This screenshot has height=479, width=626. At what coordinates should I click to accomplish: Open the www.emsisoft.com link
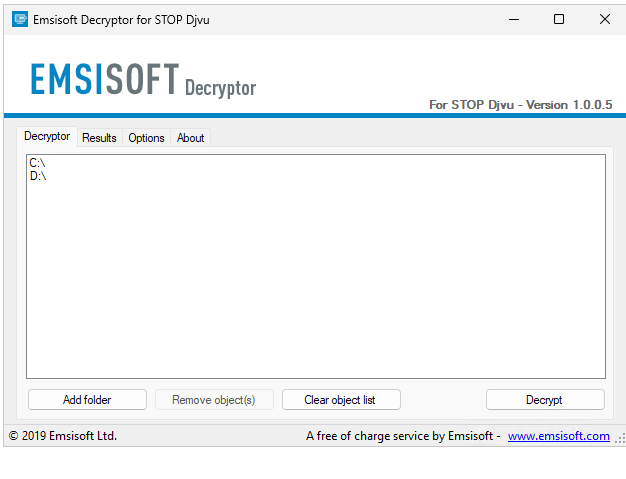tap(558, 436)
